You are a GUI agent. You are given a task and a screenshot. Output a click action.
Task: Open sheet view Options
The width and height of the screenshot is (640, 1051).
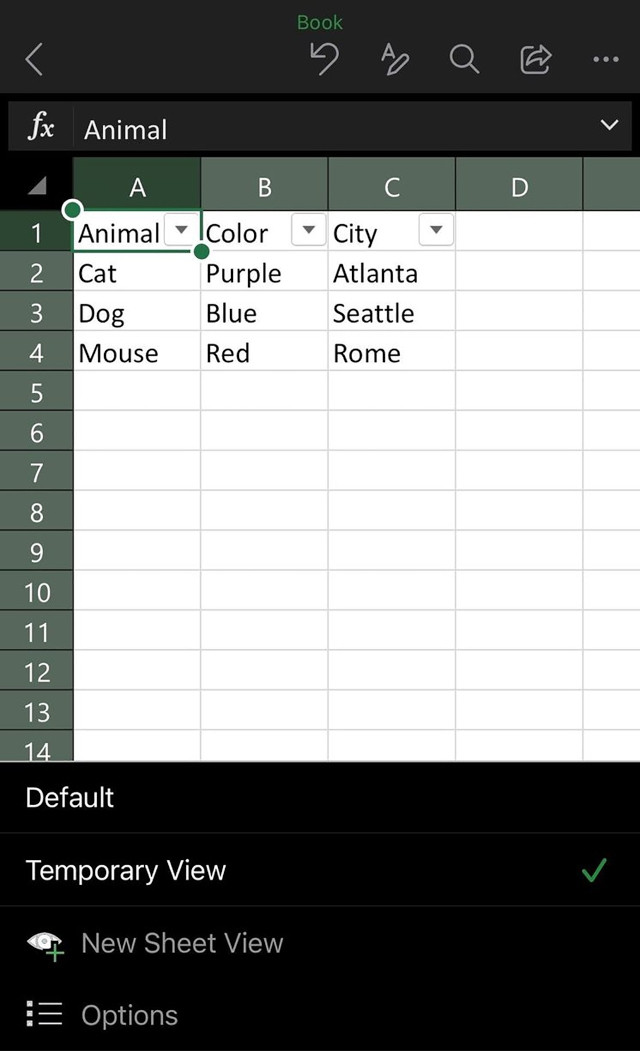point(320,1015)
